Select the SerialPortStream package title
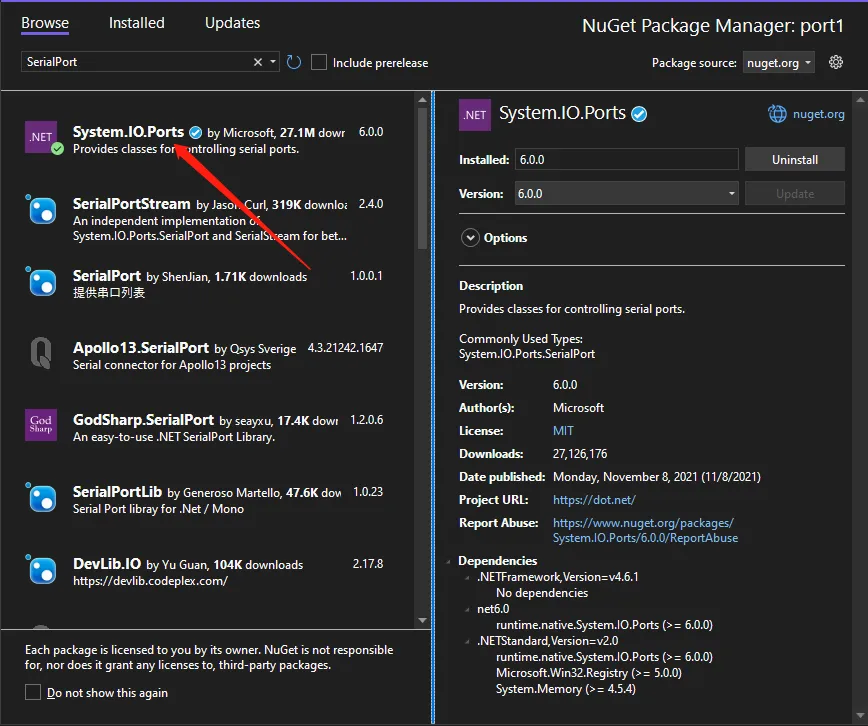868x726 pixels. click(x=132, y=204)
